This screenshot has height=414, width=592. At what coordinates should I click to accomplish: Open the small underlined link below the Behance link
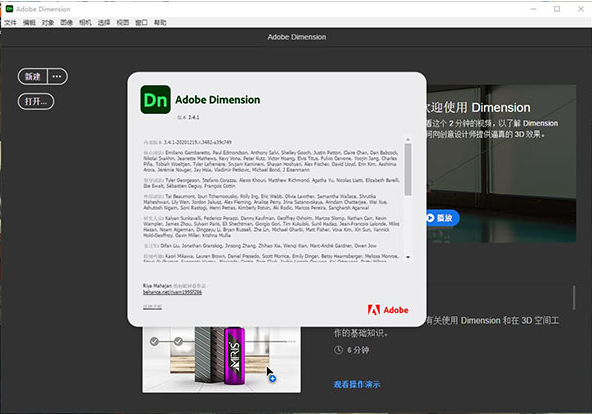[153, 307]
